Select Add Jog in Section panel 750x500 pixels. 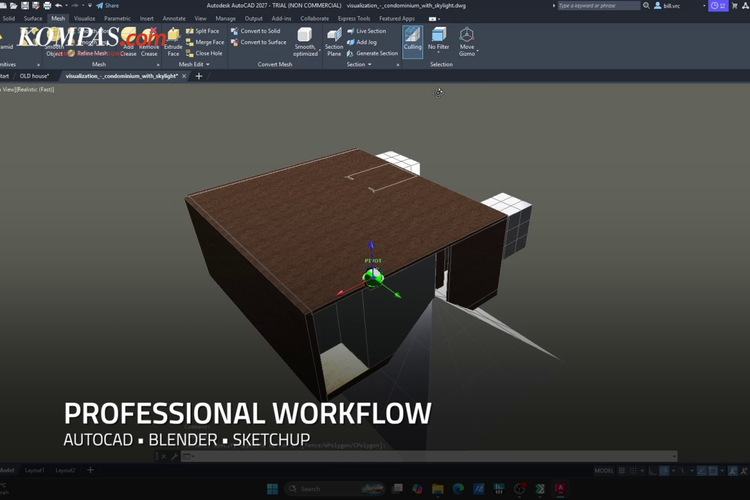pyautogui.click(x=362, y=42)
